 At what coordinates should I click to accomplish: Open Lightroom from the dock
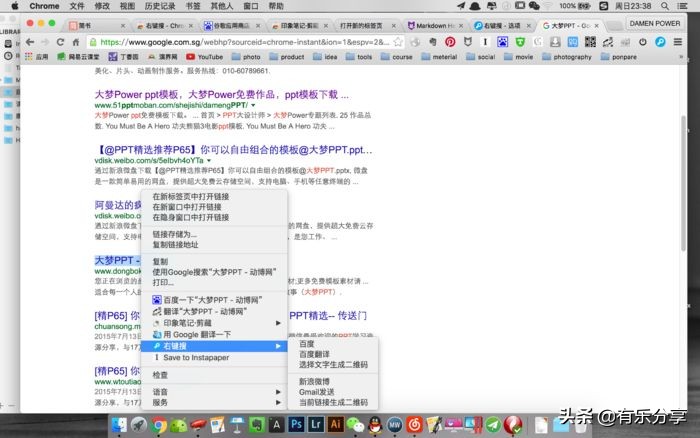(316, 424)
